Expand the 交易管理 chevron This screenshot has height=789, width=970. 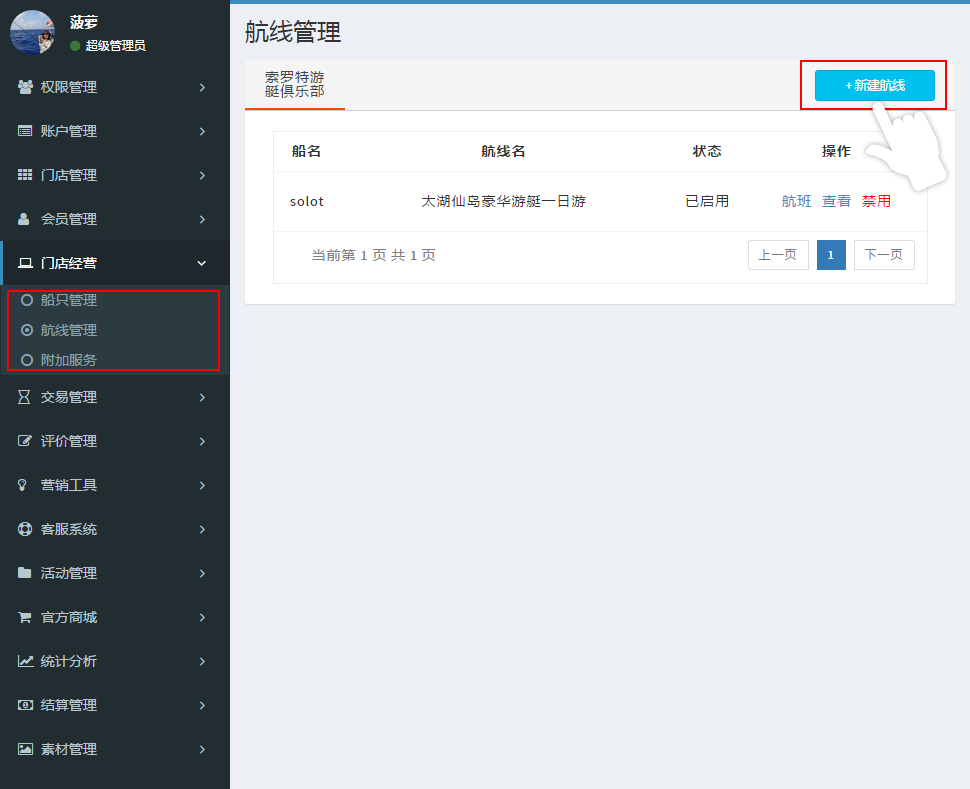[x=202, y=397]
